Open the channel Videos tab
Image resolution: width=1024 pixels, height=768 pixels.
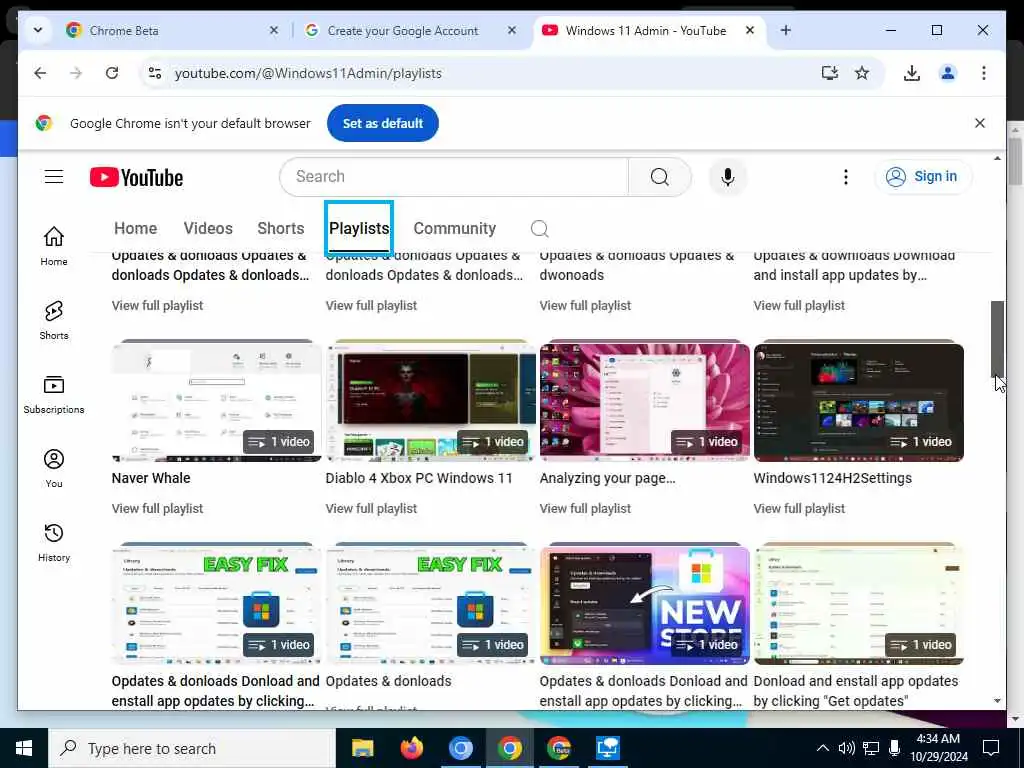coord(208,229)
